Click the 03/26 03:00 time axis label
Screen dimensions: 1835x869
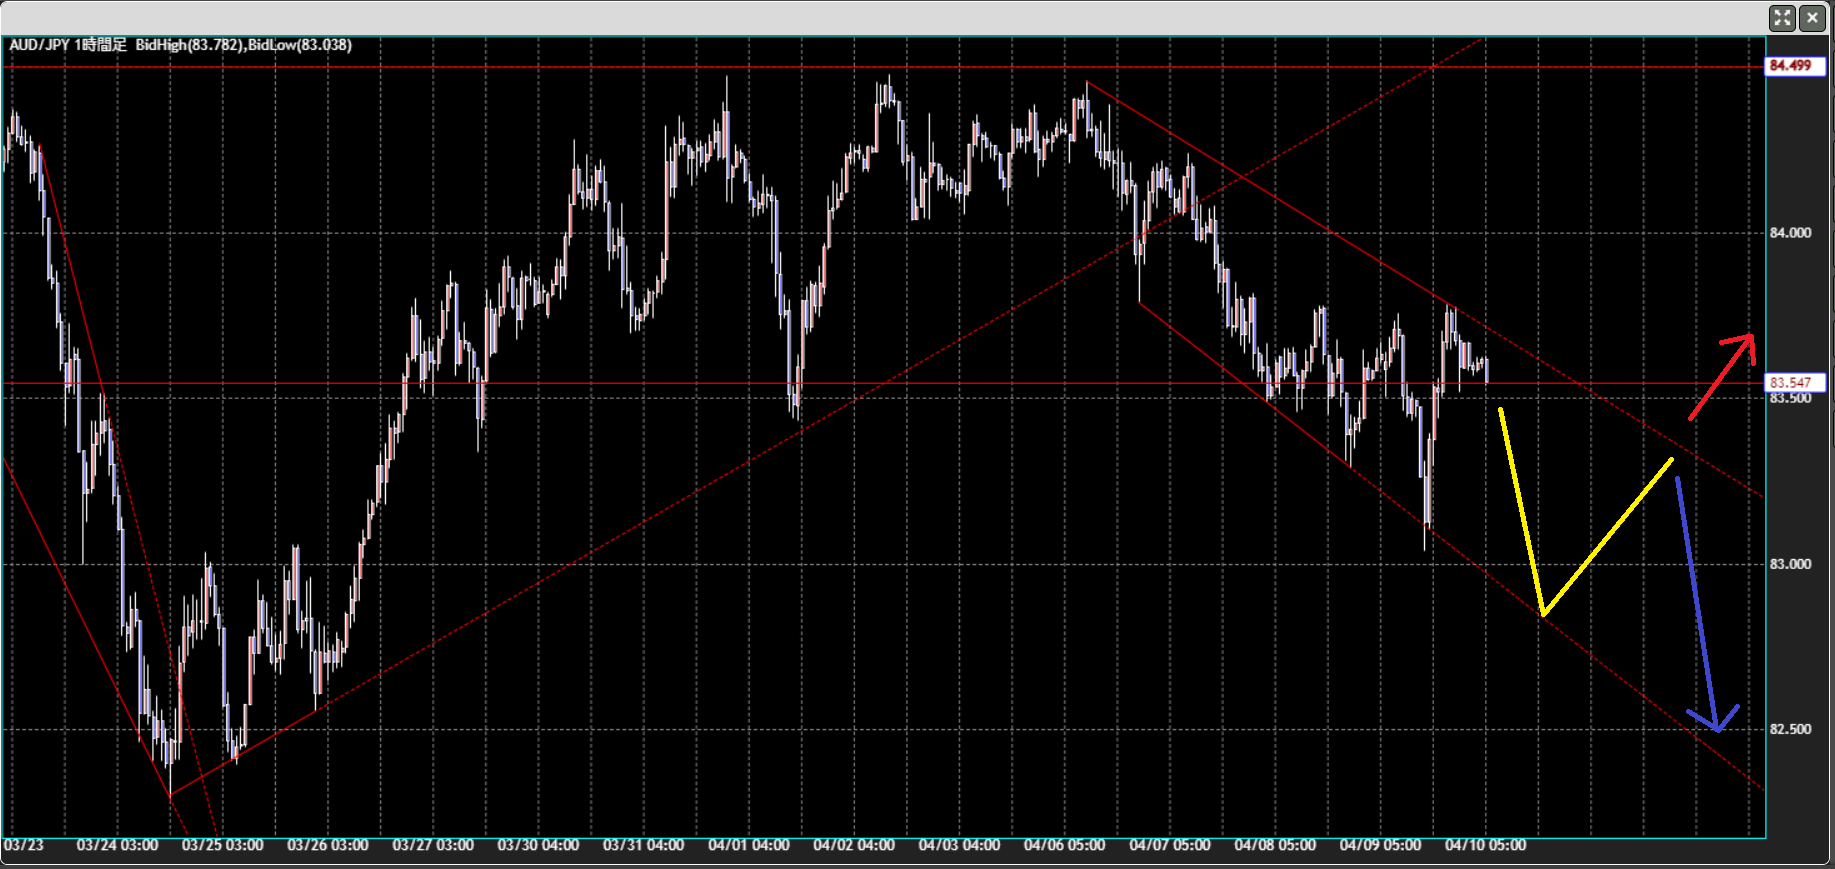328,846
